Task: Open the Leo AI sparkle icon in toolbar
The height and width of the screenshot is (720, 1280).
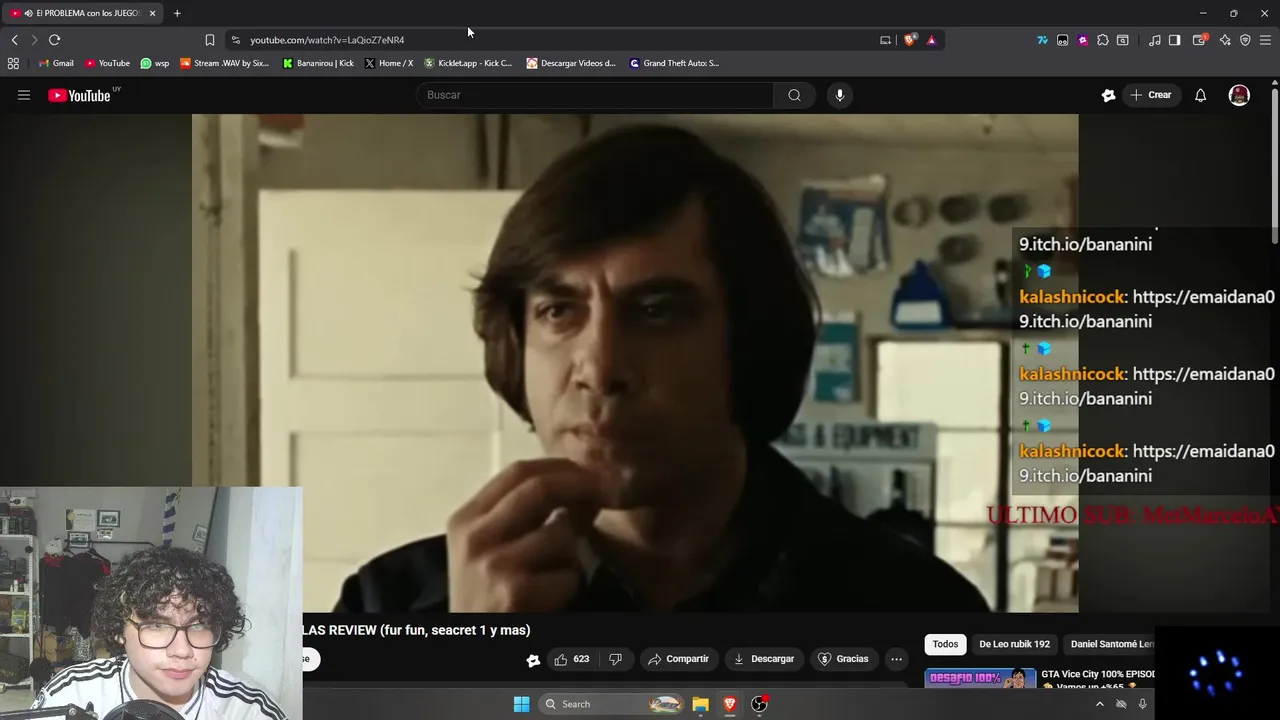Action: [x=1224, y=40]
